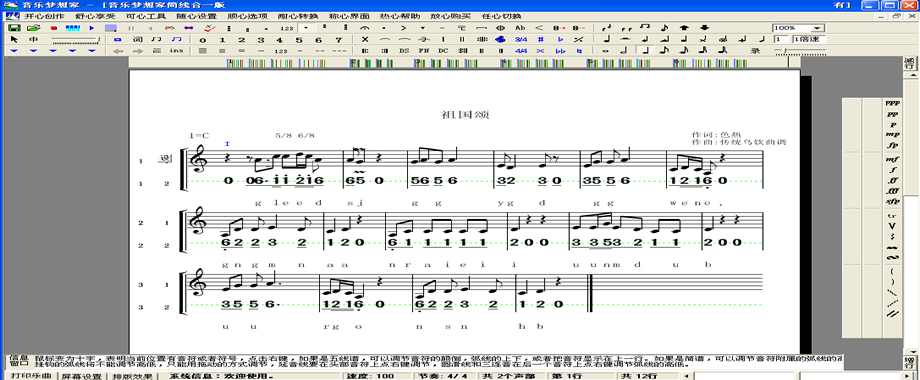Click the 排版效果 button
This screenshot has width=920, height=380.
pyautogui.click(x=132, y=376)
